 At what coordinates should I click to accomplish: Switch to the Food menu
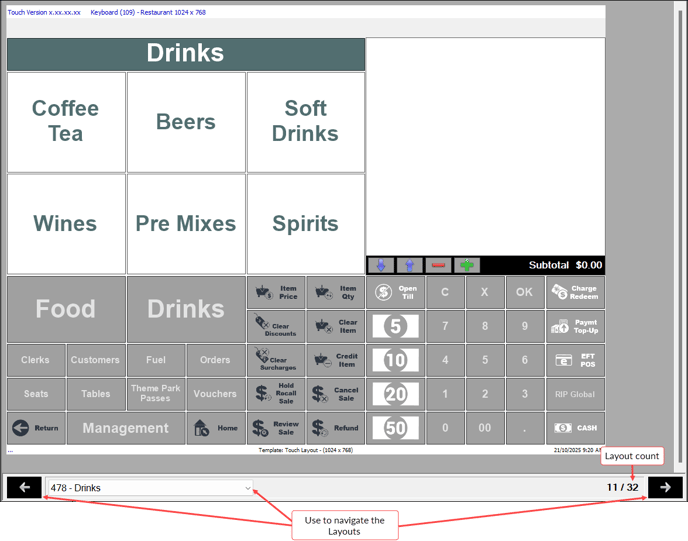(66, 309)
